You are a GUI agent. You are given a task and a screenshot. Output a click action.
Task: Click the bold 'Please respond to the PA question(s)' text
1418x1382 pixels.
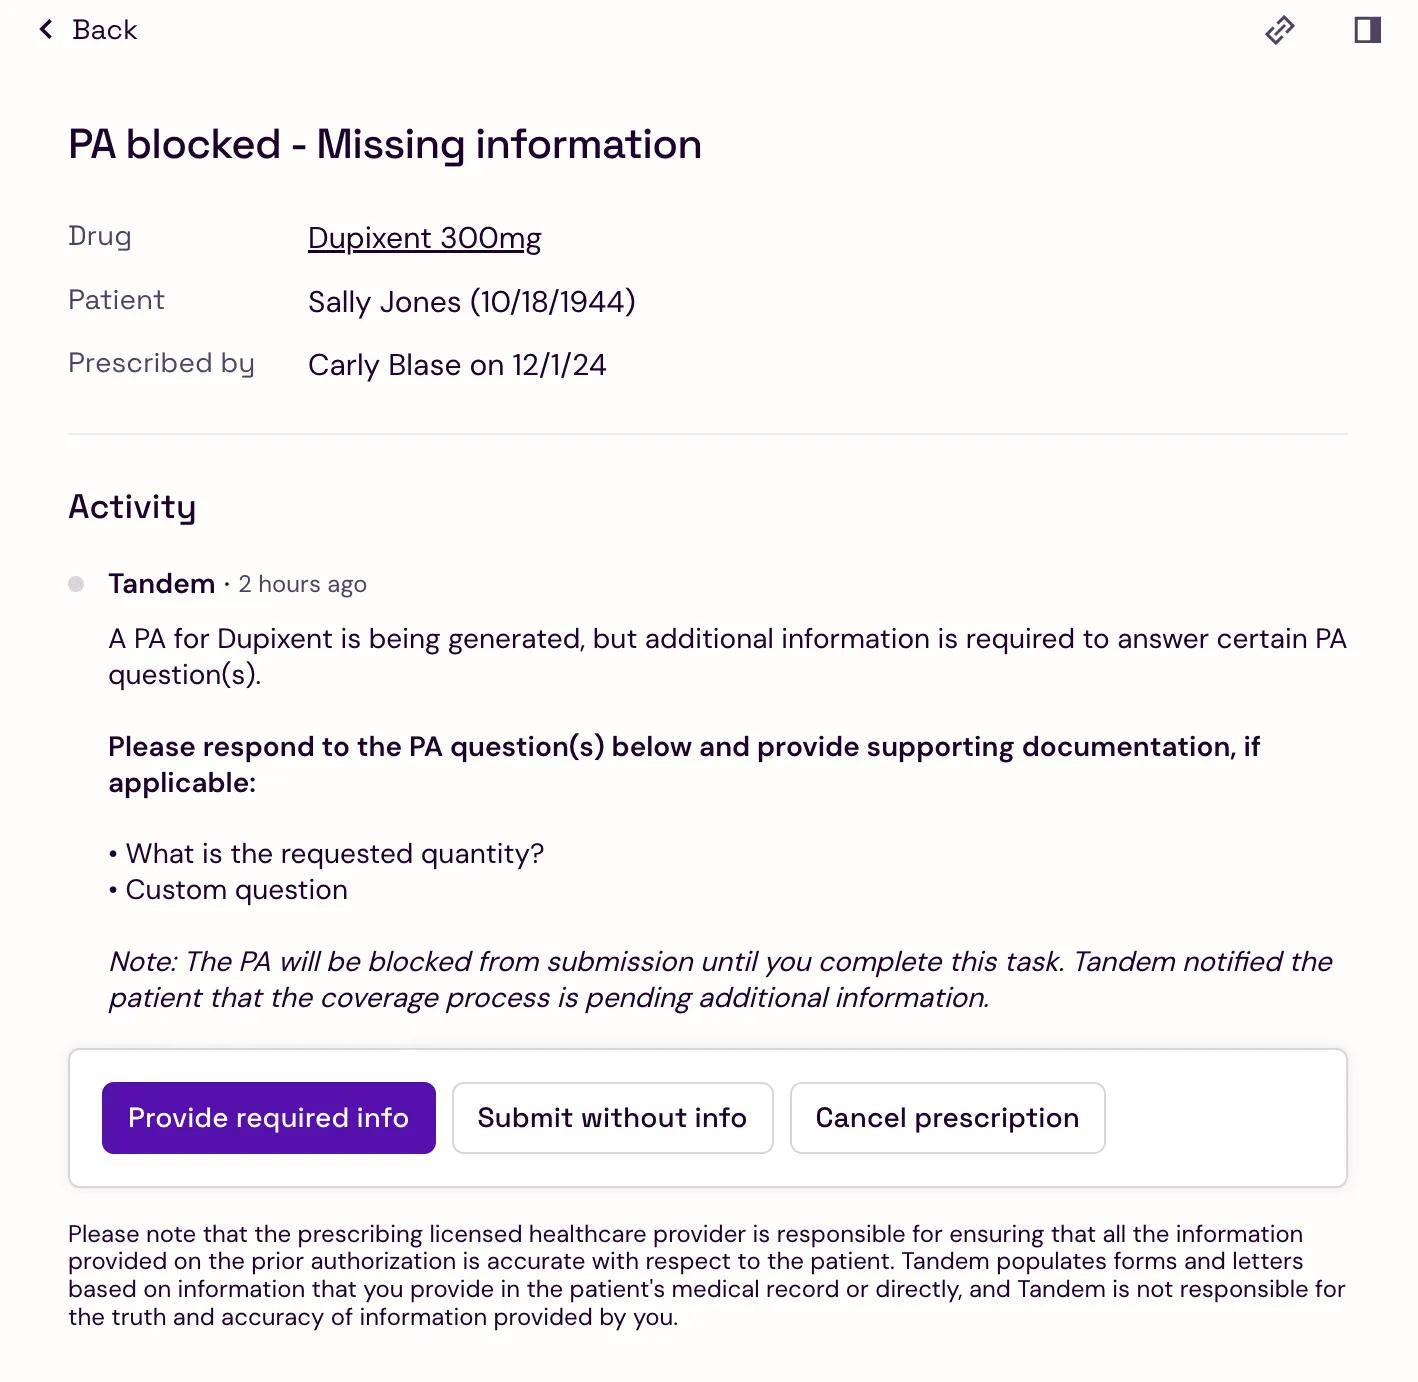coord(684,765)
